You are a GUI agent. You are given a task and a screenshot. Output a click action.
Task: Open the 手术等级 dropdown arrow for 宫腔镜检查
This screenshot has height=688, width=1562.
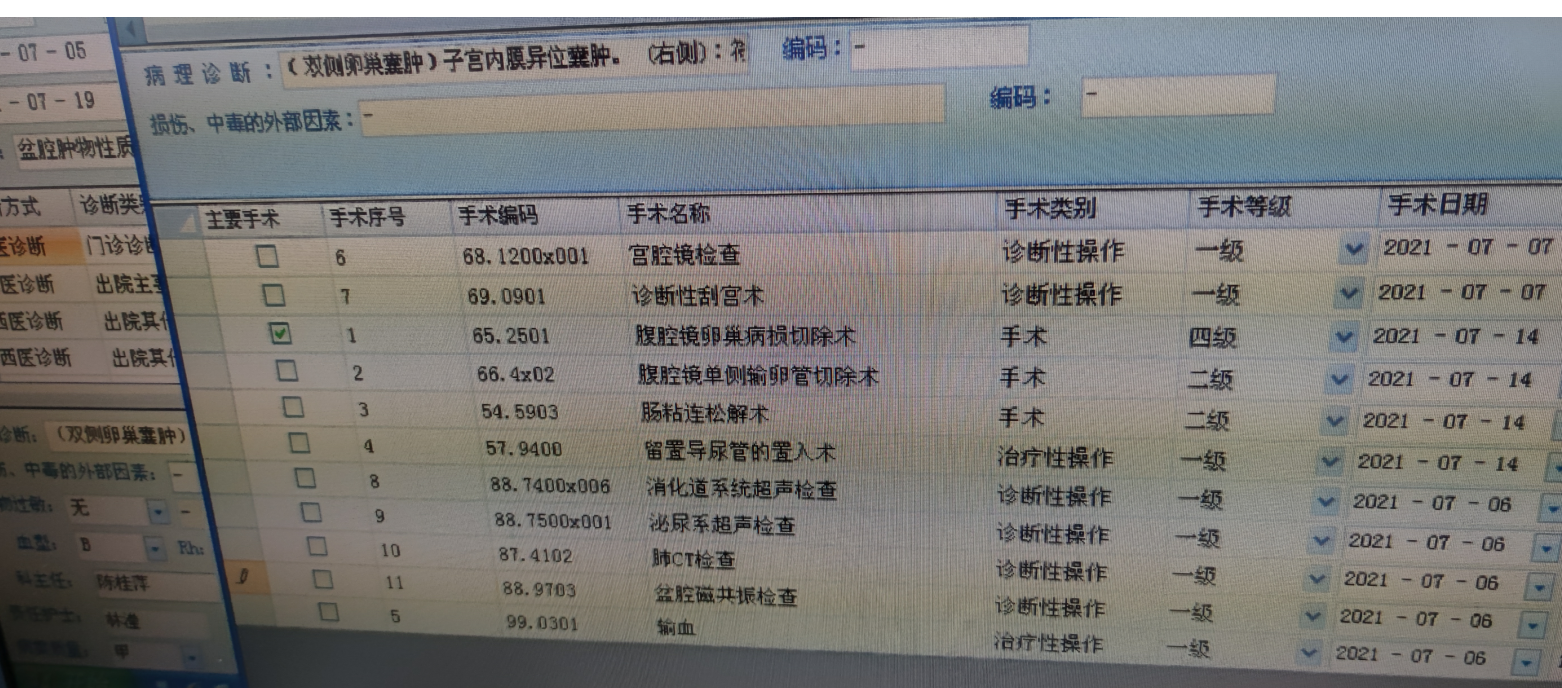point(1354,249)
